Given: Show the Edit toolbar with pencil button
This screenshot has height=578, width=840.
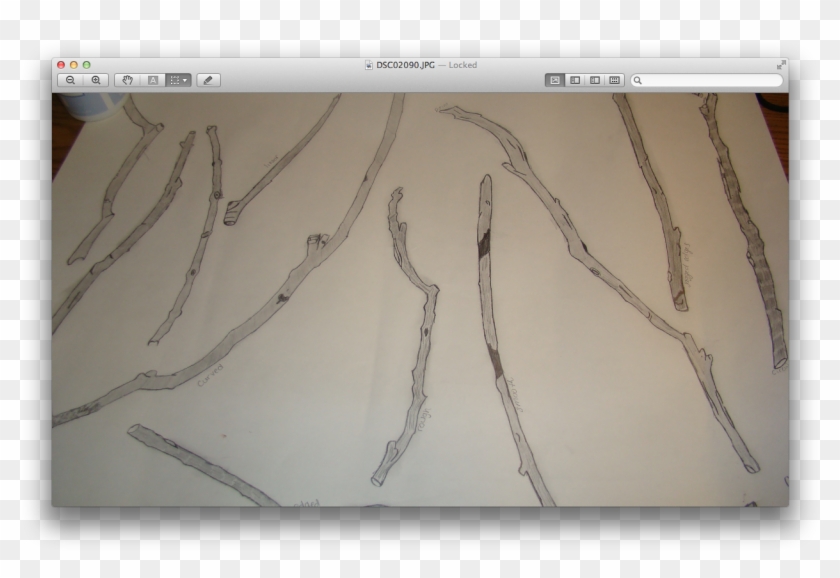Looking at the screenshot, I should [208, 80].
